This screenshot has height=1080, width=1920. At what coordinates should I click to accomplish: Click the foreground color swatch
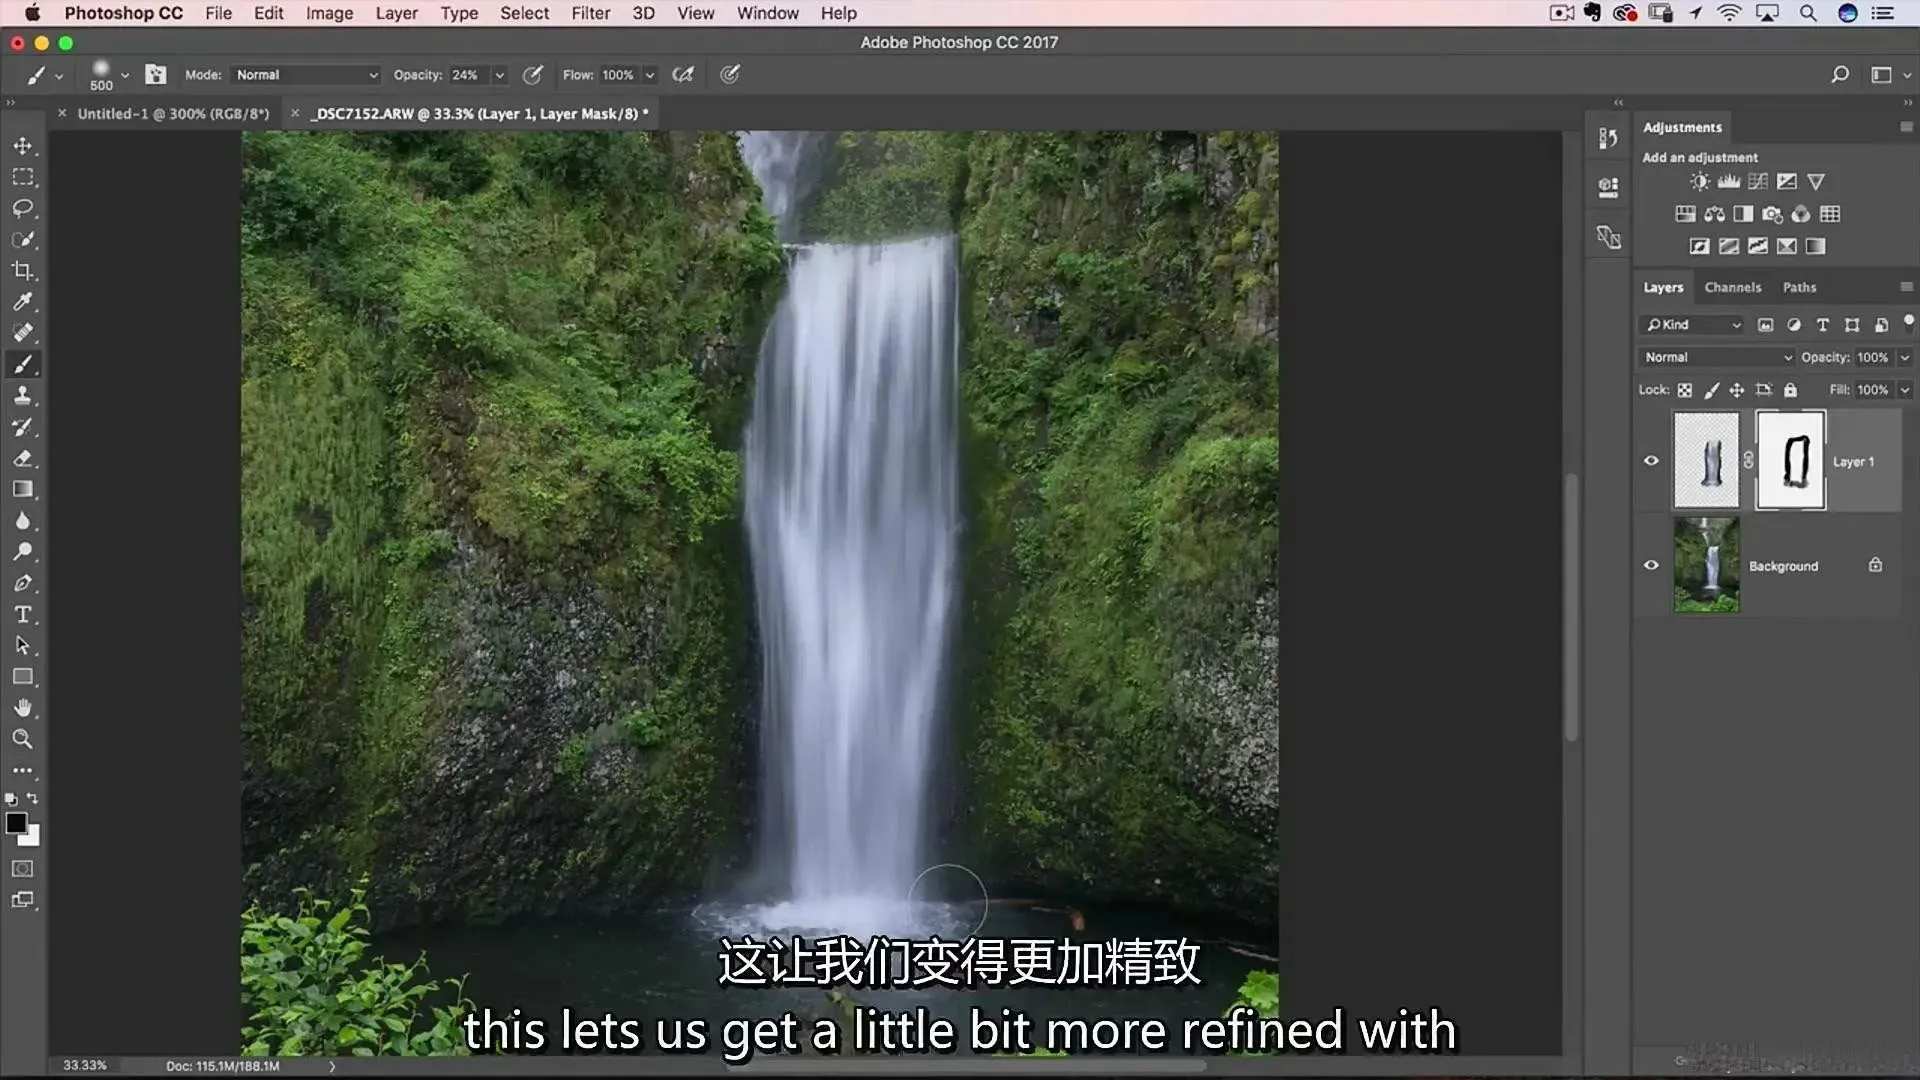(16, 823)
